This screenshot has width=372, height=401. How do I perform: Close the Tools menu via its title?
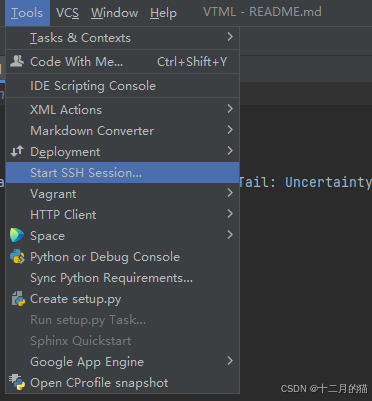click(27, 13)
